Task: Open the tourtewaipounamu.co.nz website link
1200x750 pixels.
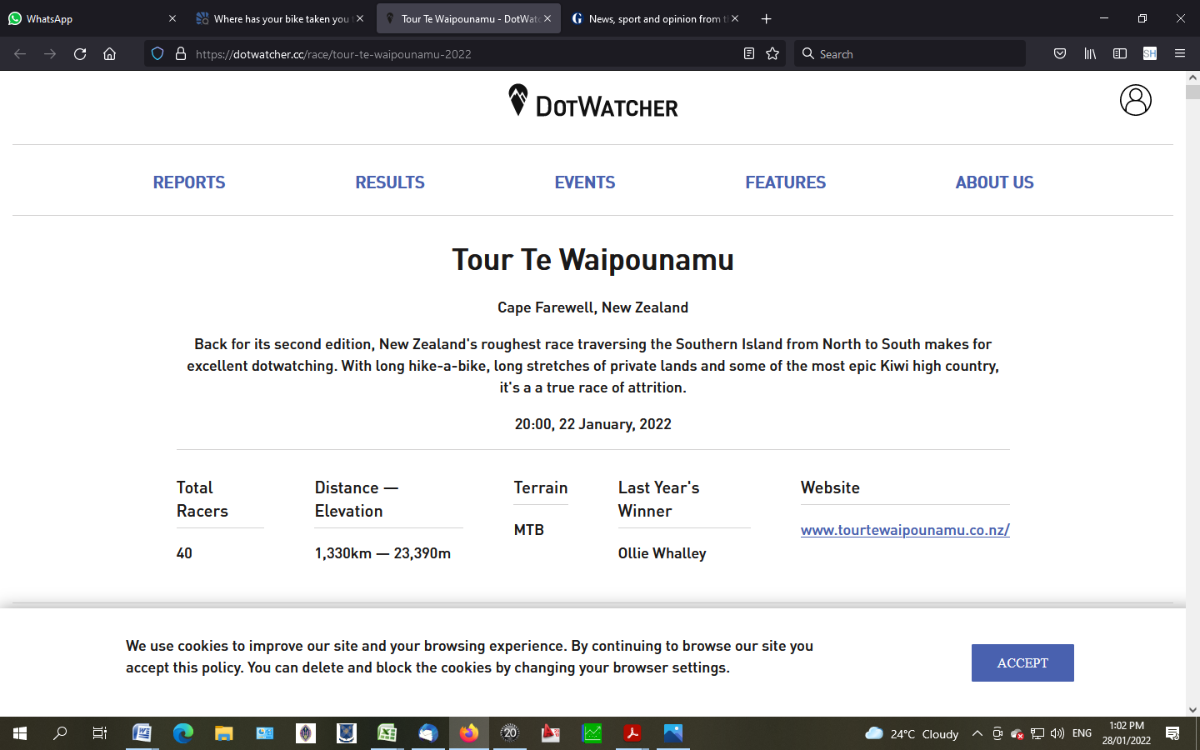Action: point(905,530)
